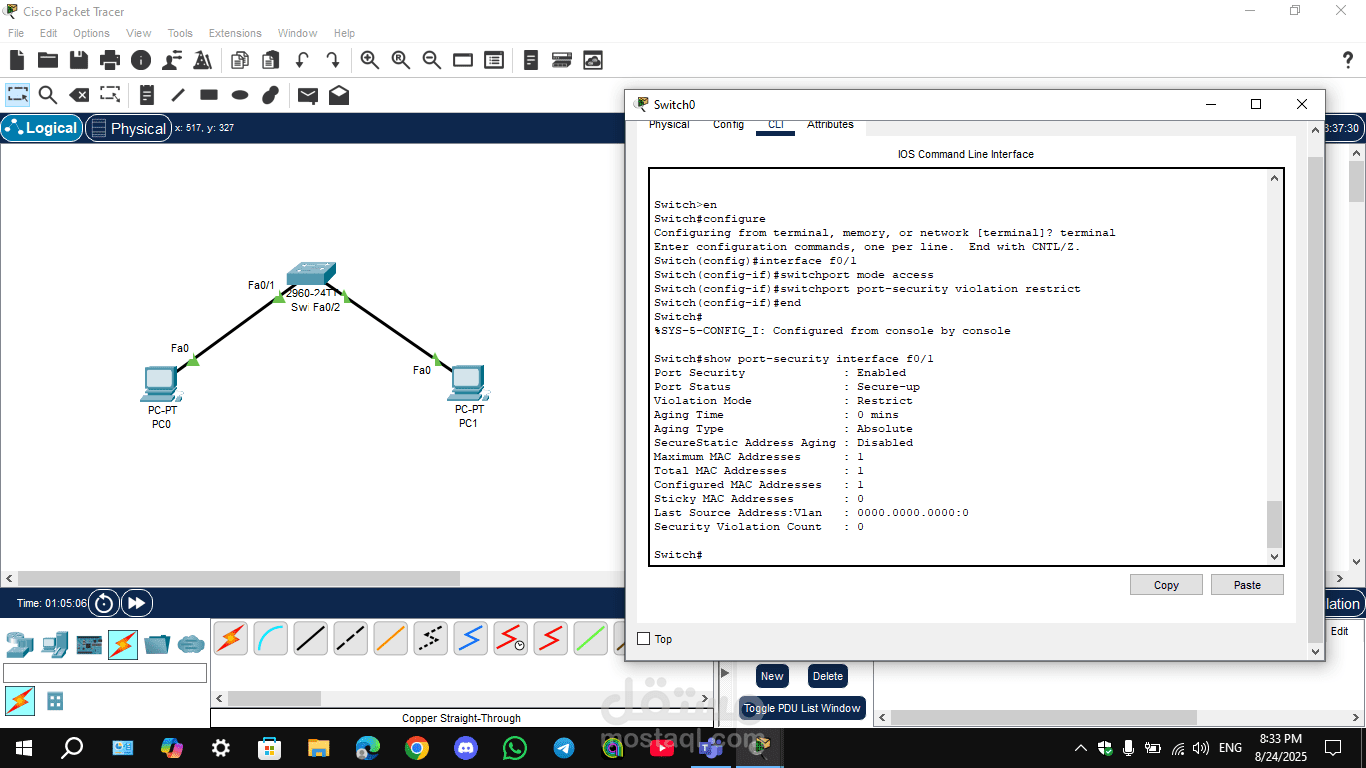
Task: Select the Network Devices category icon
Action: point(19,644)
